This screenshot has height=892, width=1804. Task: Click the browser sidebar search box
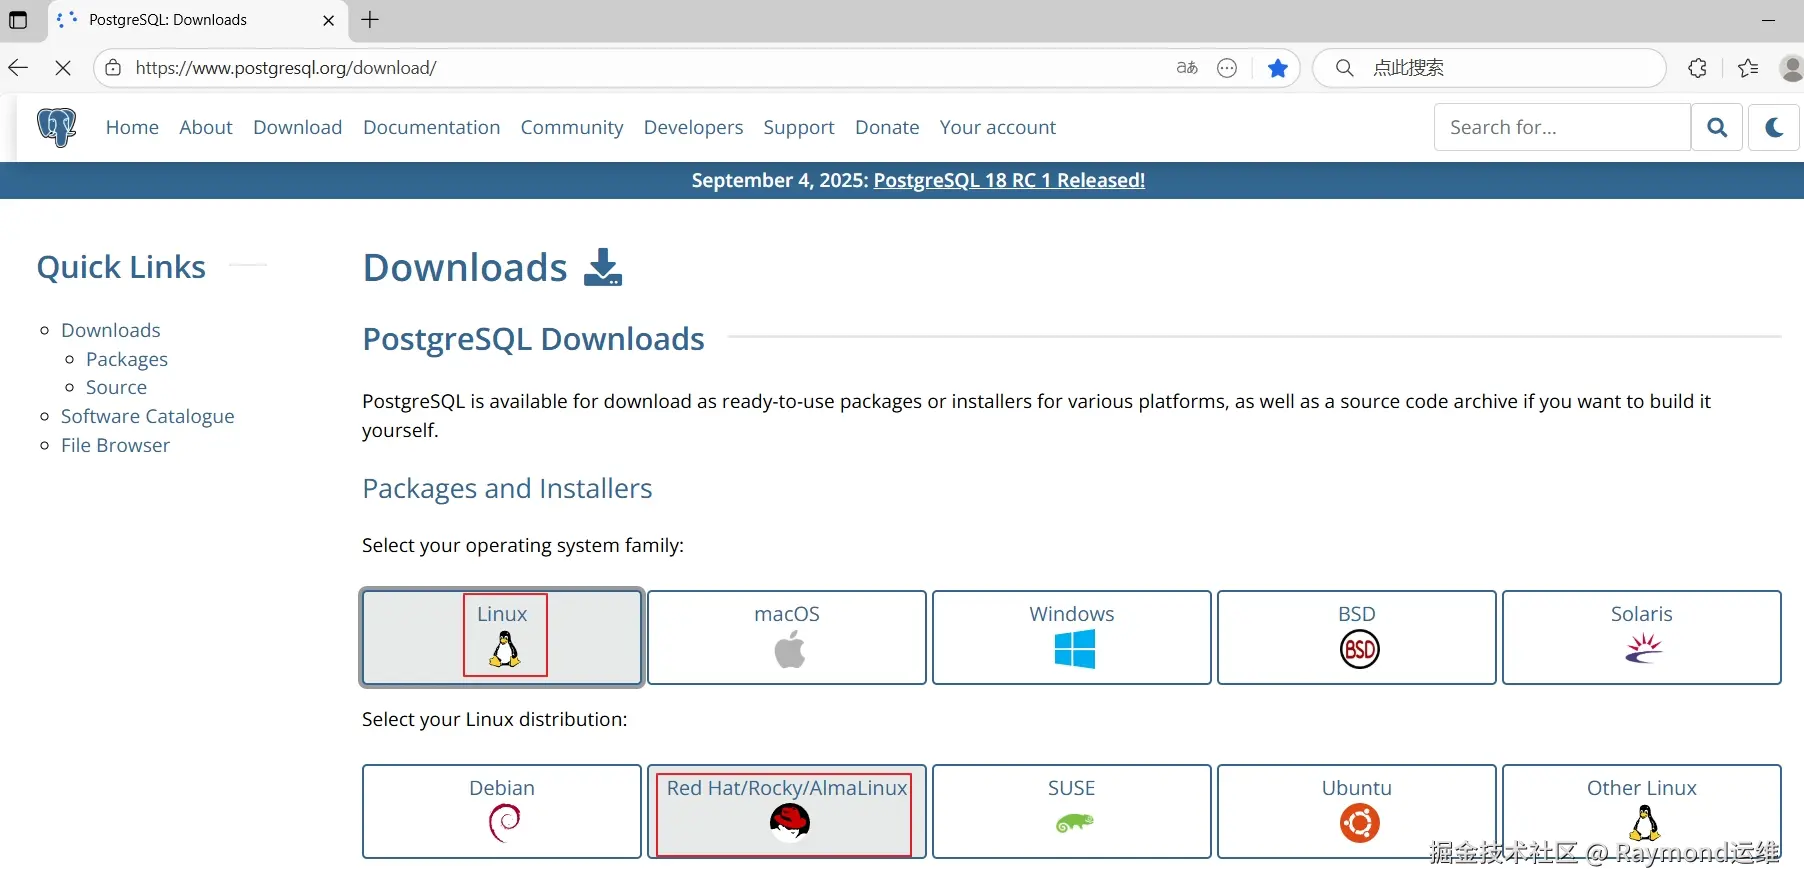point(1489,68)
